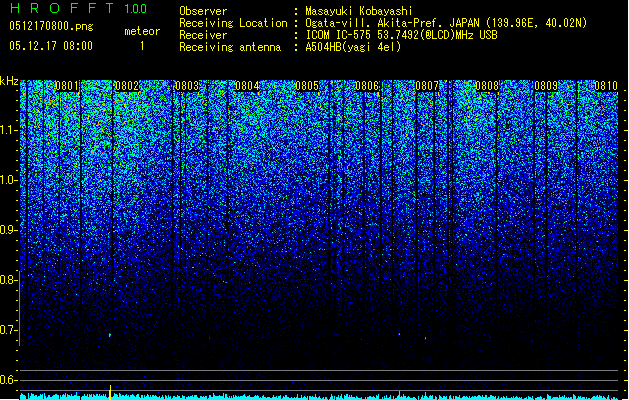Screen dimensions: 629x400
Task: Click the Receiver label
Action: [x=203, y=35]
